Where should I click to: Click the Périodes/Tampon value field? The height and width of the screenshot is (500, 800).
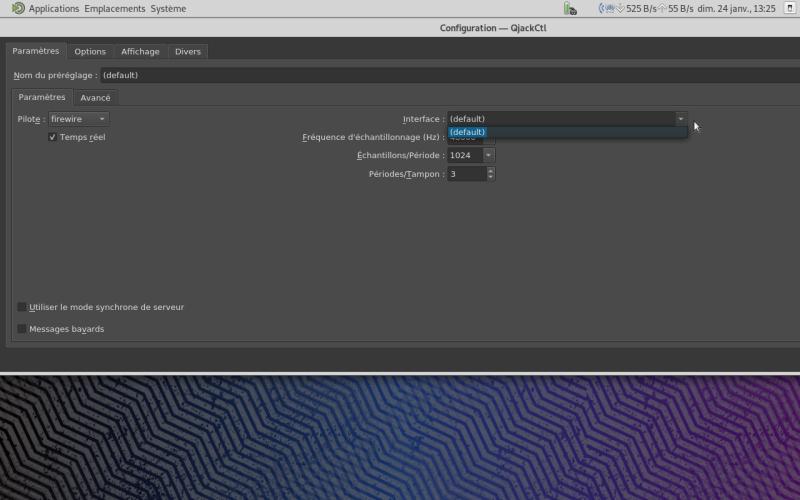click(x=466, y=174)
